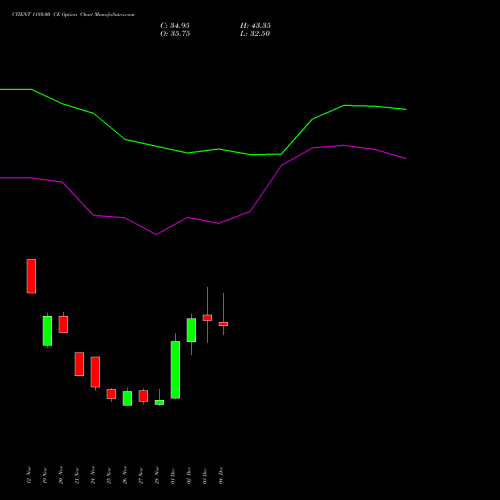Click the "26 Nov" date axis label

coord(125,475)
